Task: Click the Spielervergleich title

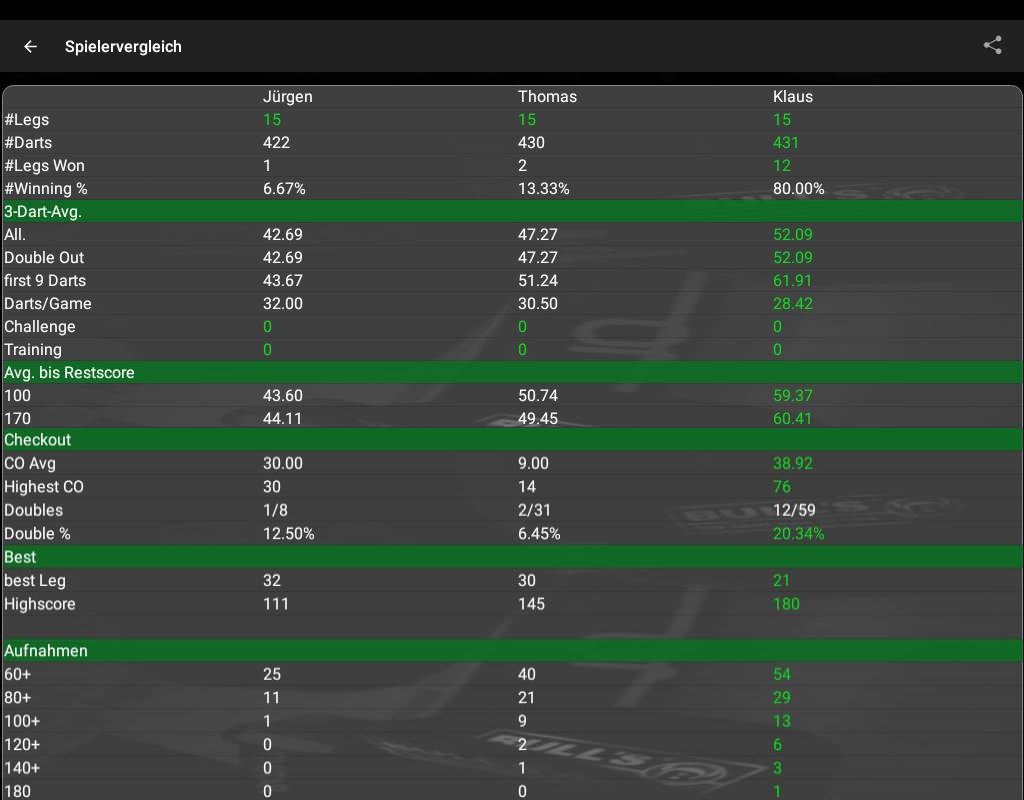Action: [123, 46]
